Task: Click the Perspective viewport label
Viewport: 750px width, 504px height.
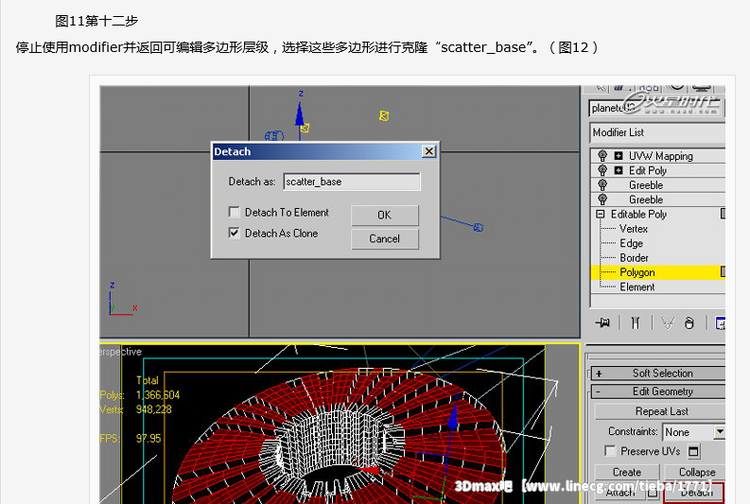Action: [x=121, y=351]
